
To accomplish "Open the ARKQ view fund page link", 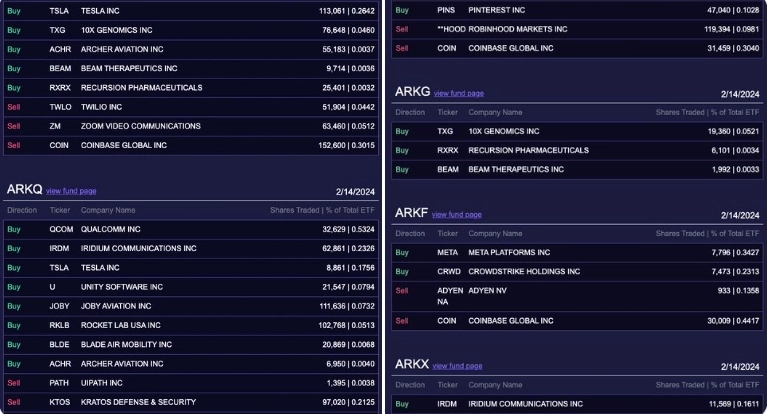I will coord(71,190).
